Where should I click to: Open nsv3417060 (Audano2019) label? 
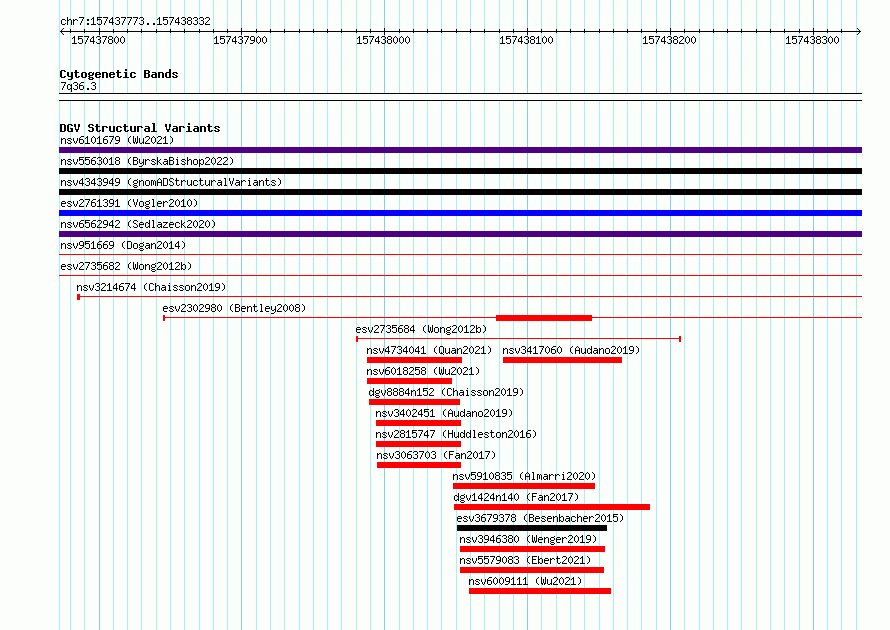pos(571,350)
